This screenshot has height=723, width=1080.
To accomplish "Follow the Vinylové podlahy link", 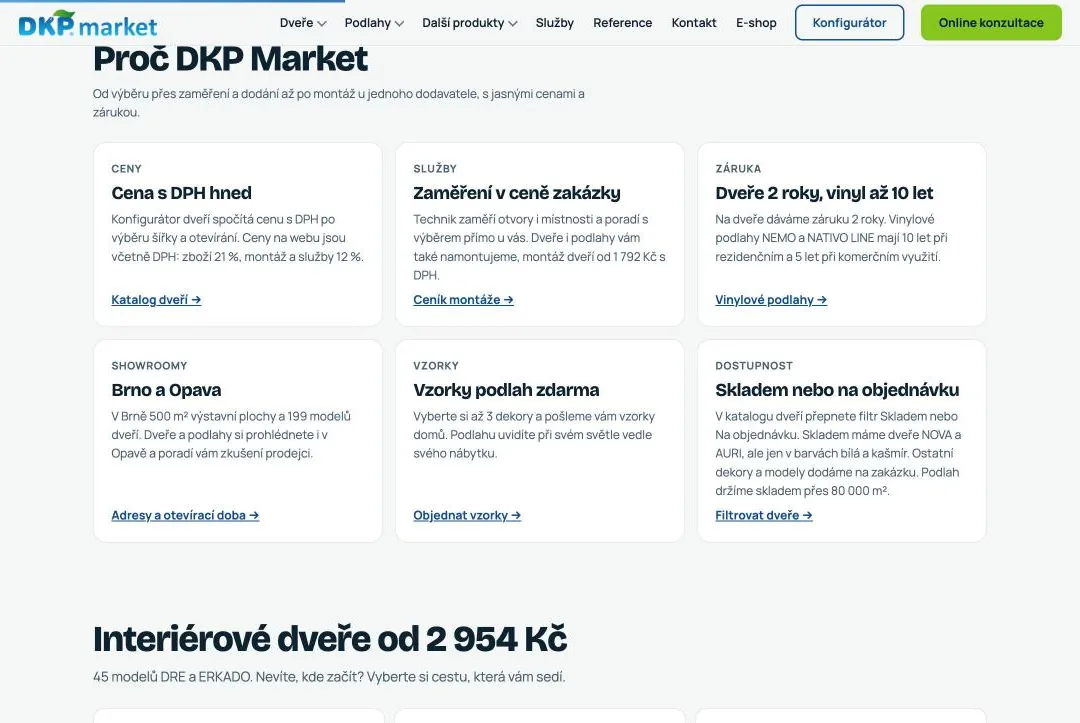I will pos(771,300).
